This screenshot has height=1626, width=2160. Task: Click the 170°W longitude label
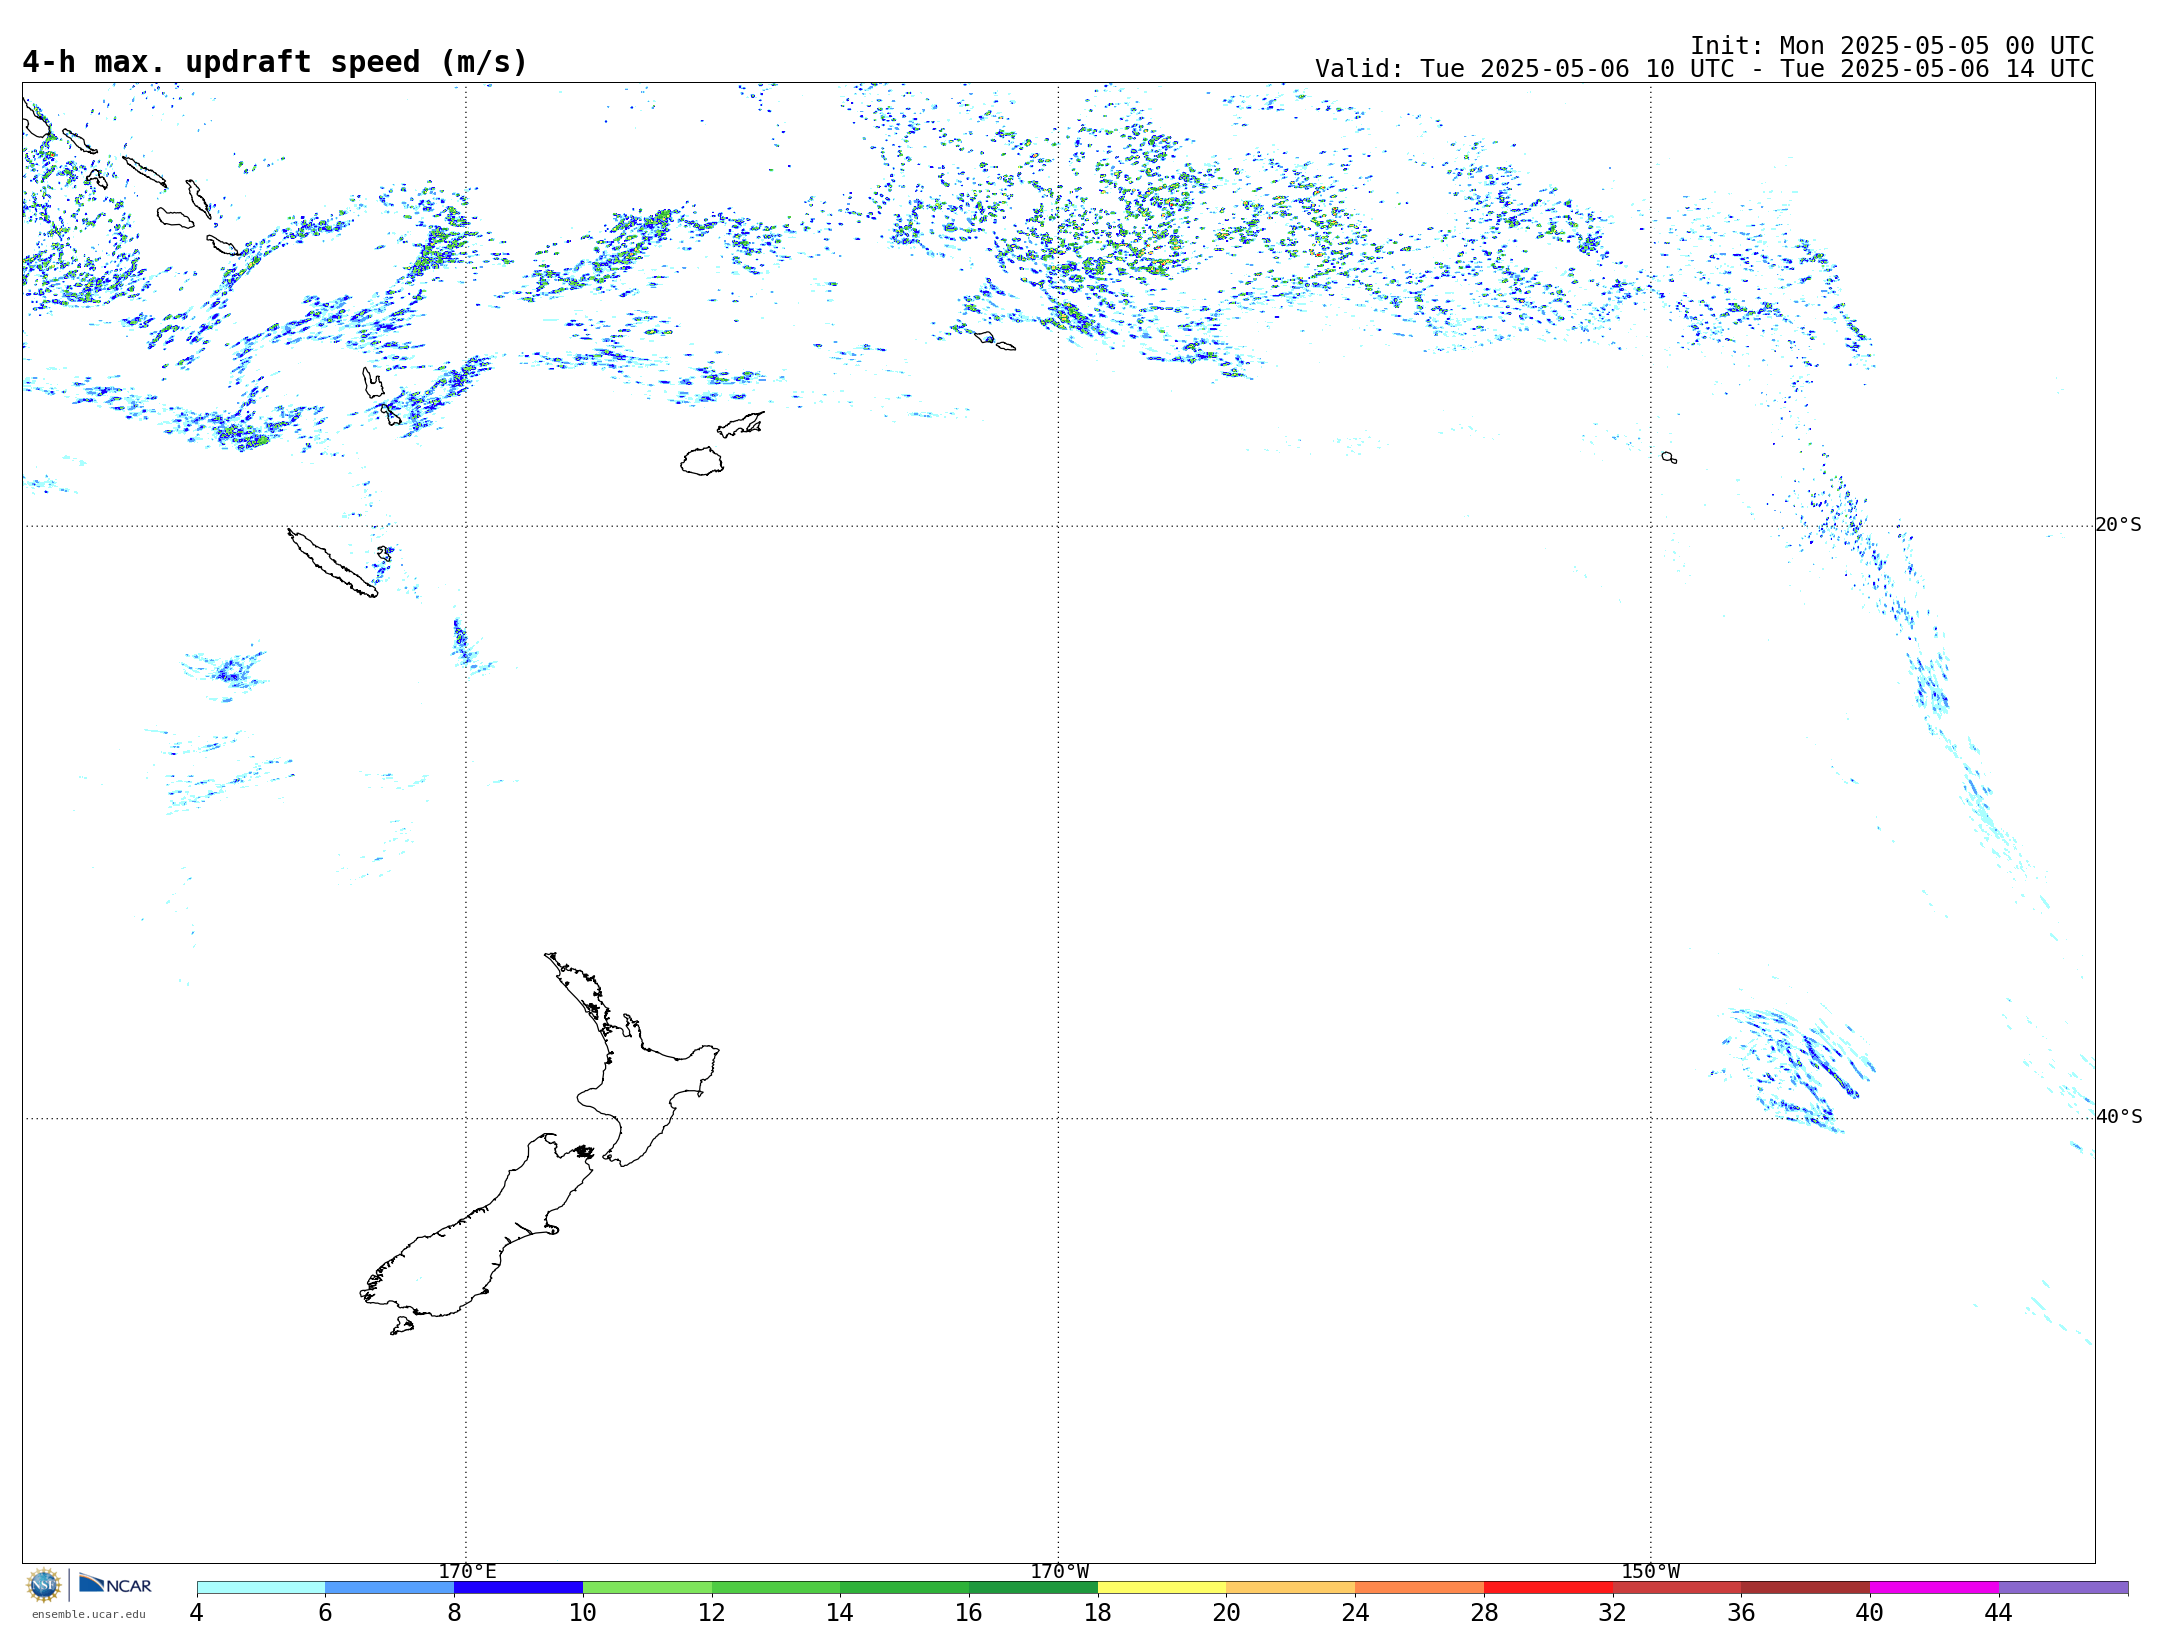pyautogui.click(x=1059, y=1572)
